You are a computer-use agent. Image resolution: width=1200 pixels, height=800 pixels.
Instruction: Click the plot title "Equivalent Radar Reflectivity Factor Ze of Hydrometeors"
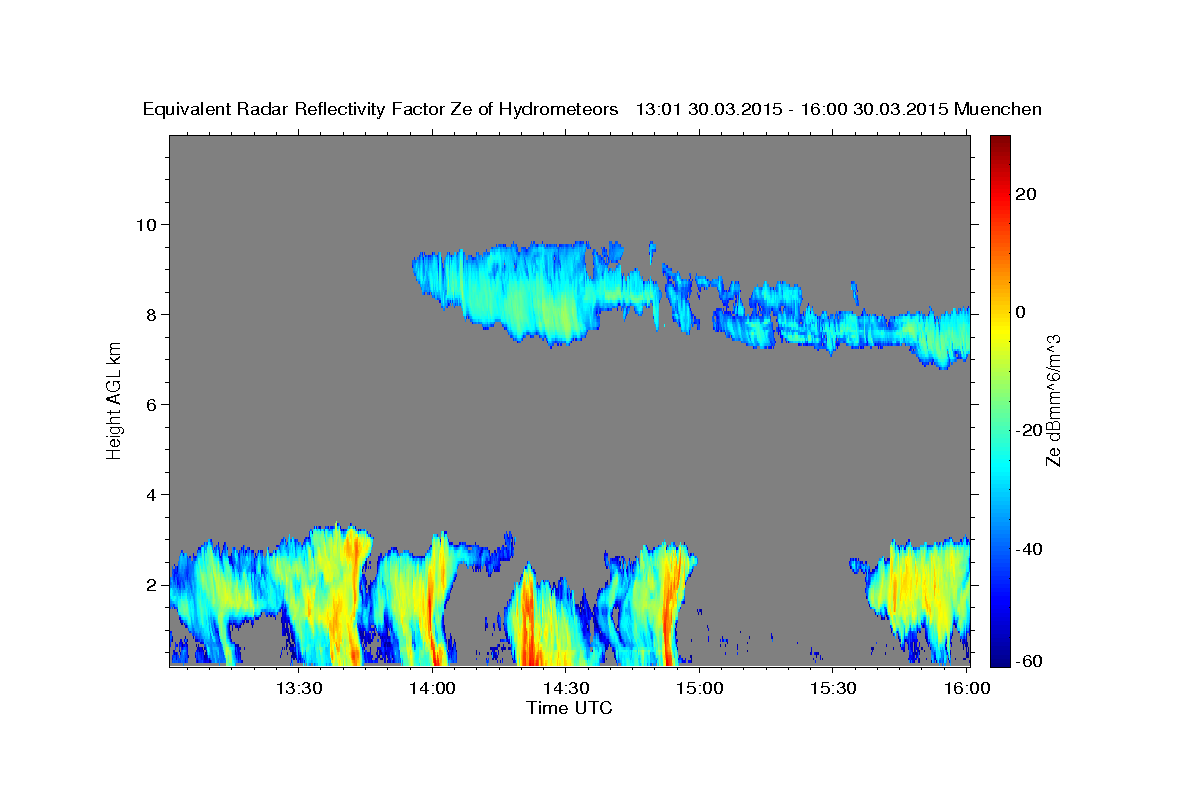click(x=381, y=110)
